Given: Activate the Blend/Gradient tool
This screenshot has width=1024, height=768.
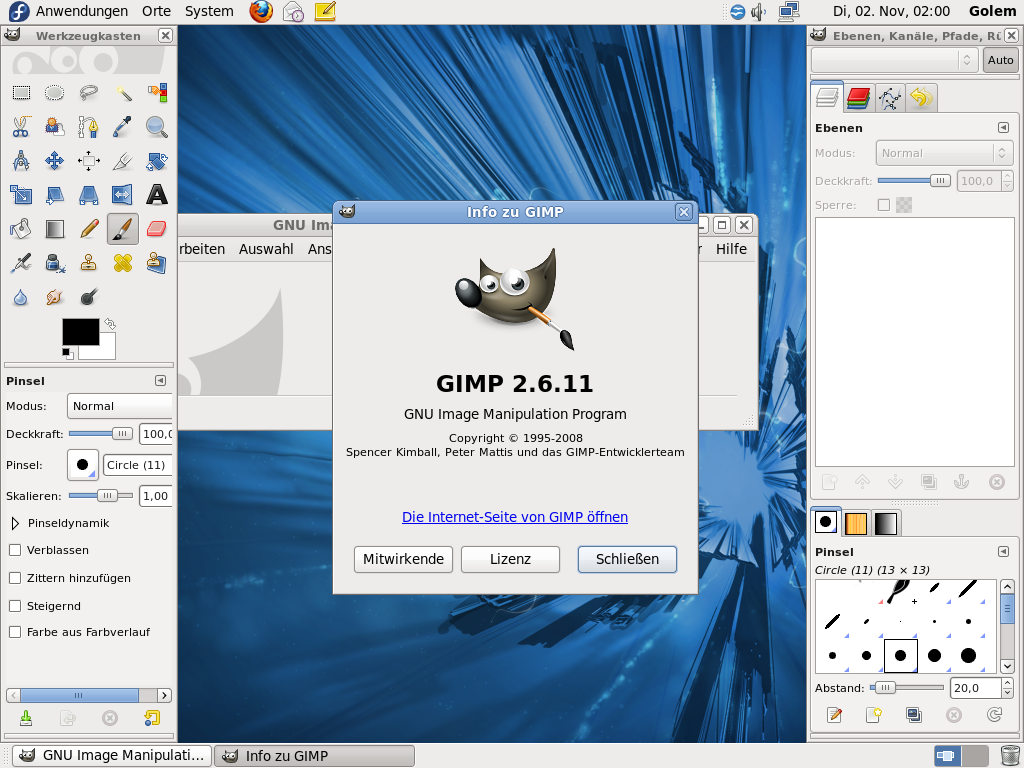Looking at the screenshot, I should [55, 229].
